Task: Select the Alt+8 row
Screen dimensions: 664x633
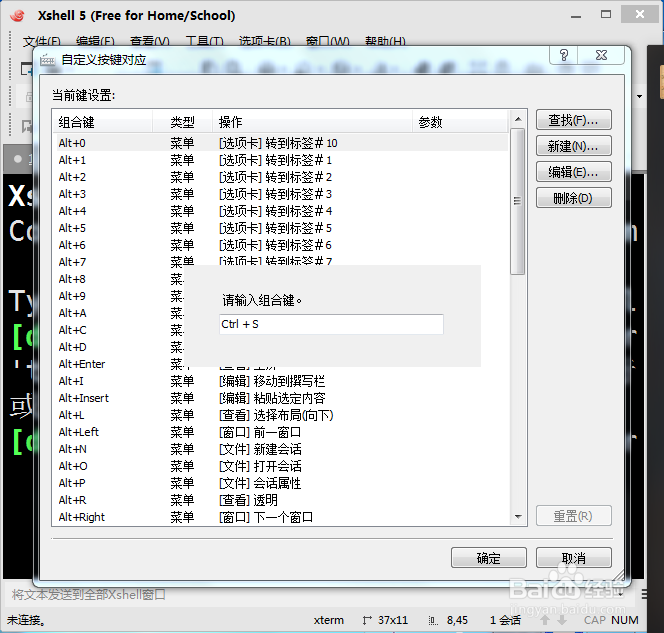Action: [119, 279]
